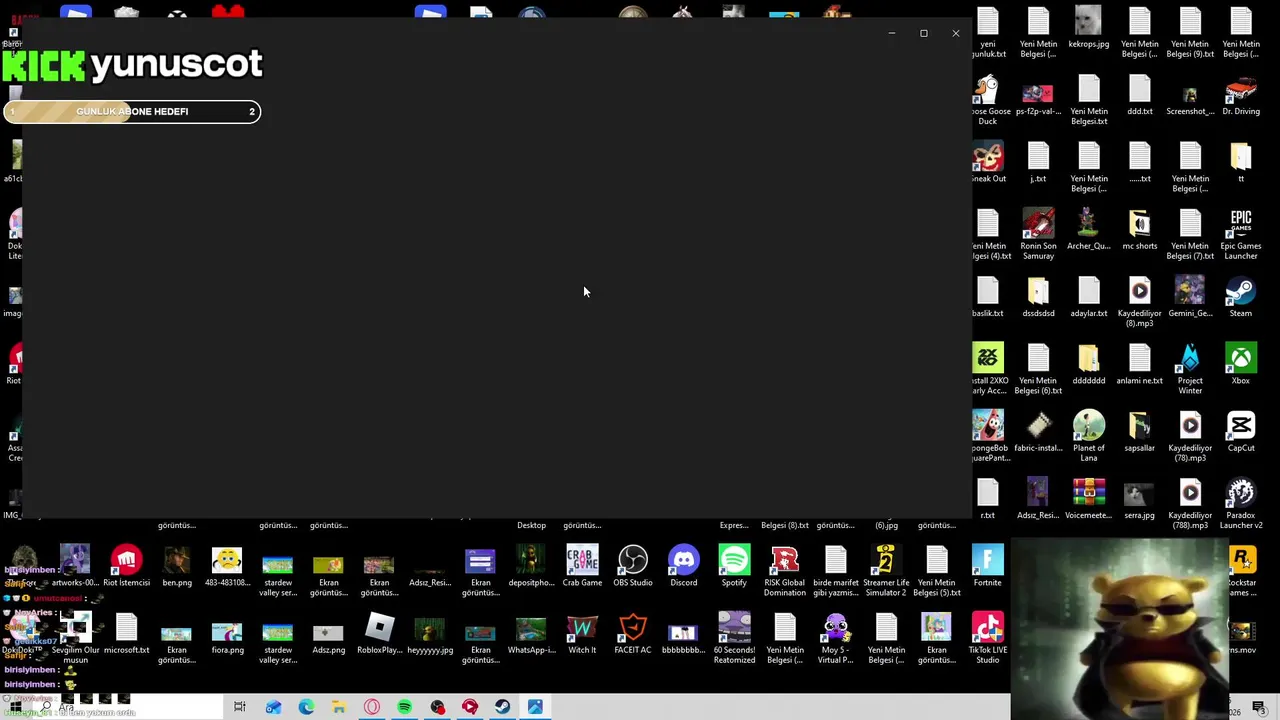The image size is (1280, 720).
Task: Switch to Steam on the taskbar
Action: click(502, 707)
